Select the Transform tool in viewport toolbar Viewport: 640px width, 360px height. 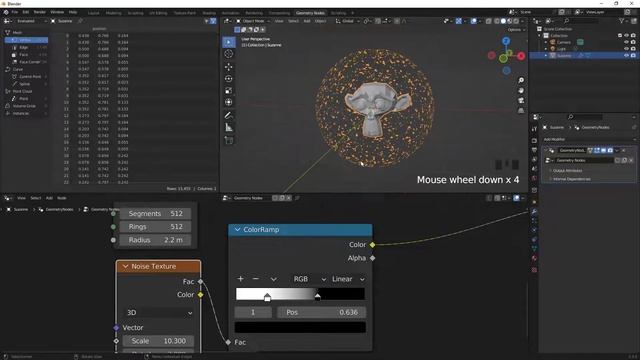(229, 102)
